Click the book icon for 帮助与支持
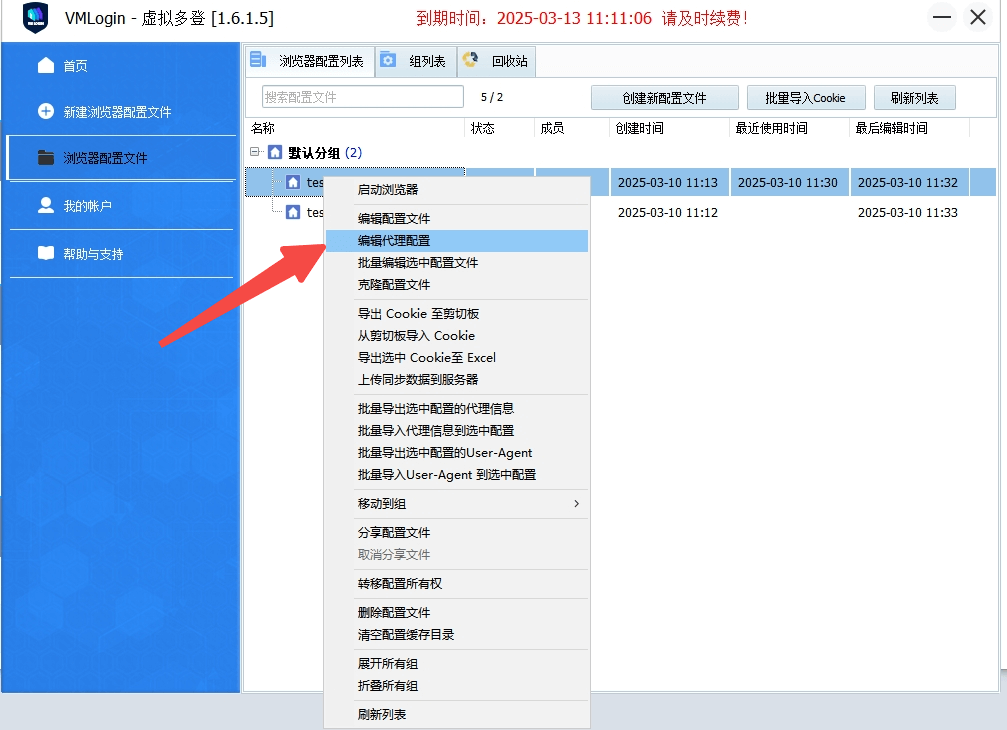 tap(46, 253)
